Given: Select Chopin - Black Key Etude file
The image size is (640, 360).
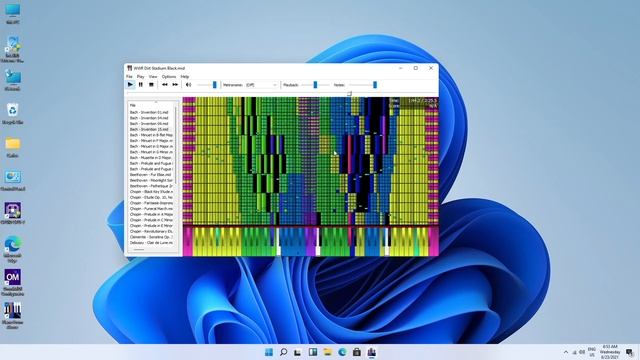Looking at the screenshot, I should (x=151, y=191).
